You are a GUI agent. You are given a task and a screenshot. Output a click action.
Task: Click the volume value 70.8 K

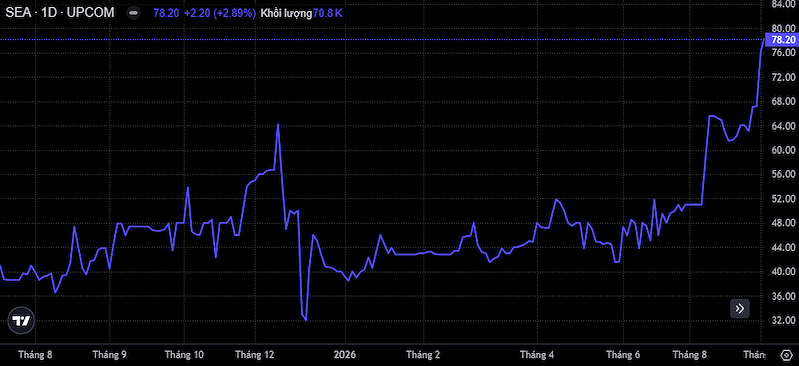328,13
